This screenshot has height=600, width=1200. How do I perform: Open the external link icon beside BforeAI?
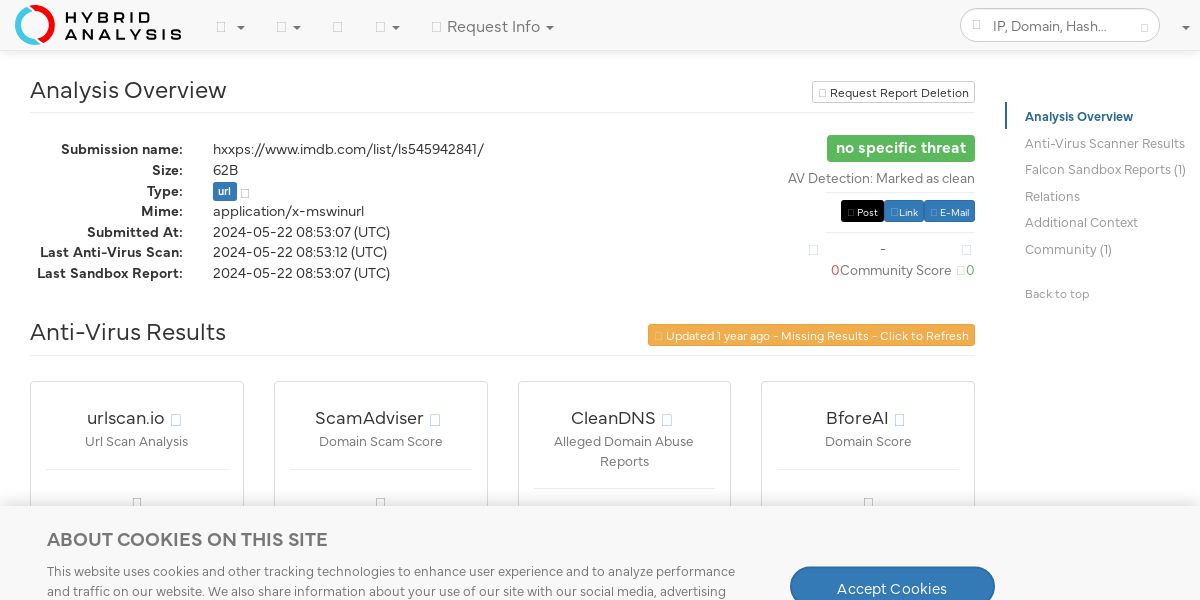[899, 420]
